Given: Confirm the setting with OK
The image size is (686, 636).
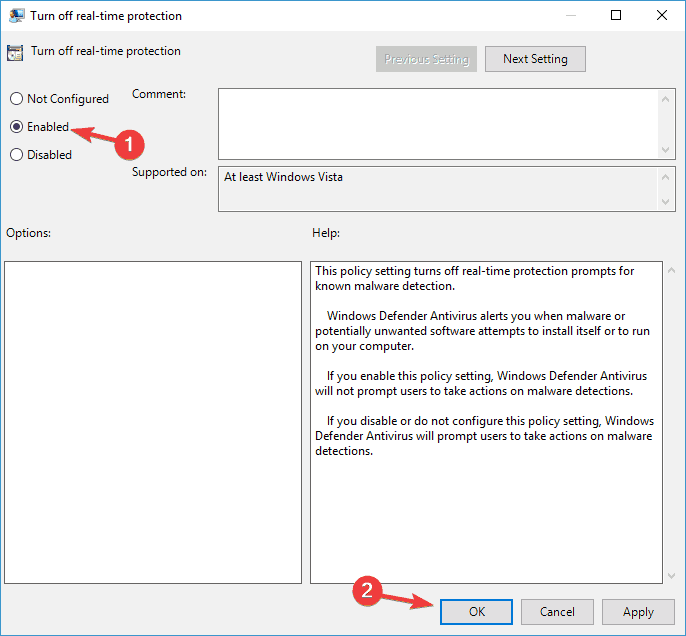Looking at the screenshot, I should pos(475,612).
